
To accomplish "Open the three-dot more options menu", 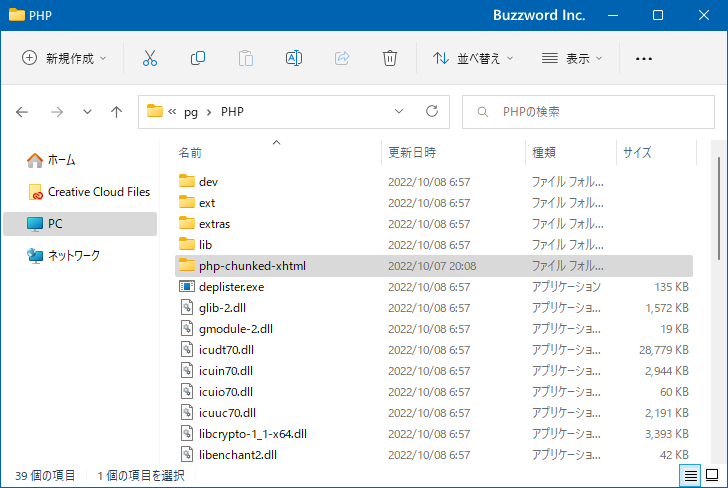I will pyautogui.click(x=644, y=59).
